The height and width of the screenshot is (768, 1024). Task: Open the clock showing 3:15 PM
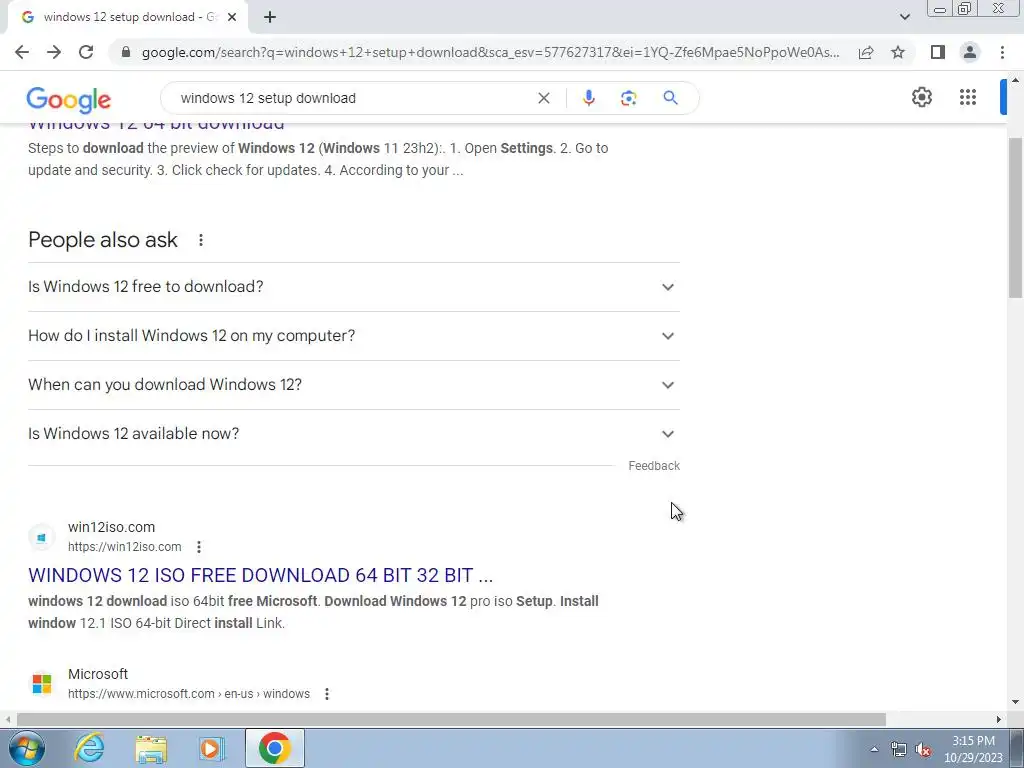click(973, 749)
